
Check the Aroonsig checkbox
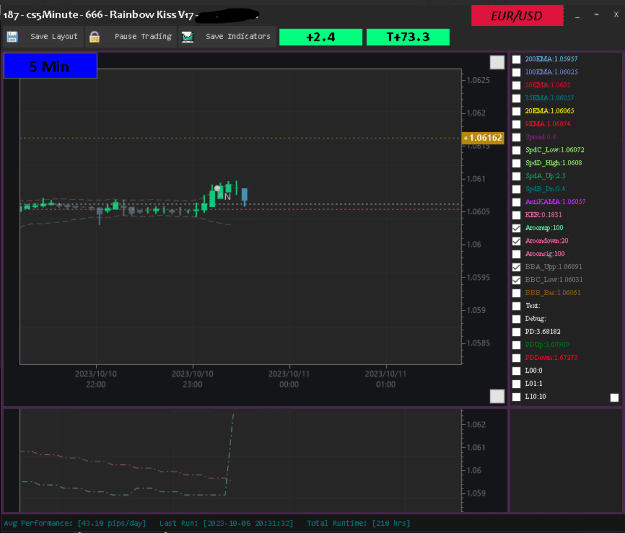516,254
